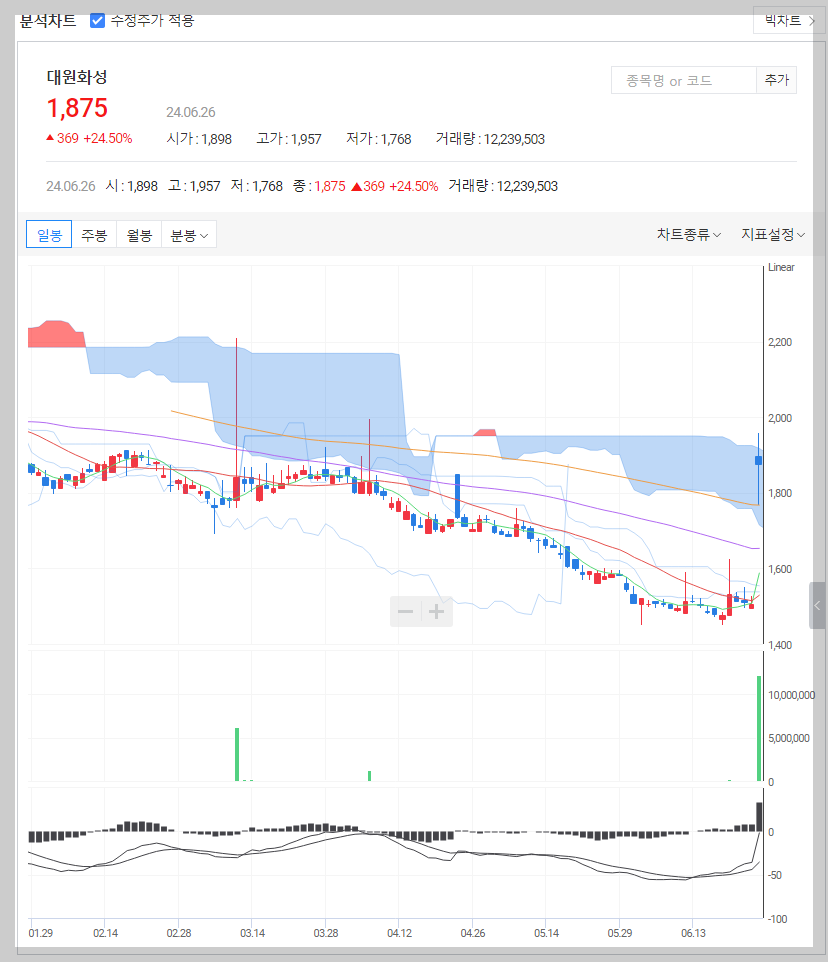
Task: Click the 06.13 date label on axis
Action: coord(693,933)
